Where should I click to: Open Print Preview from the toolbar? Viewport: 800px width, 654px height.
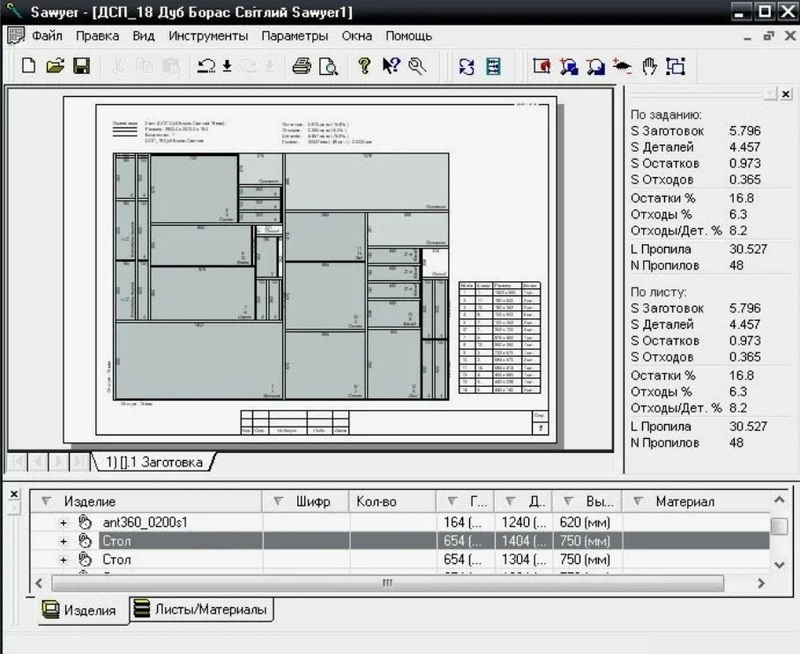[x=327, y=66]
